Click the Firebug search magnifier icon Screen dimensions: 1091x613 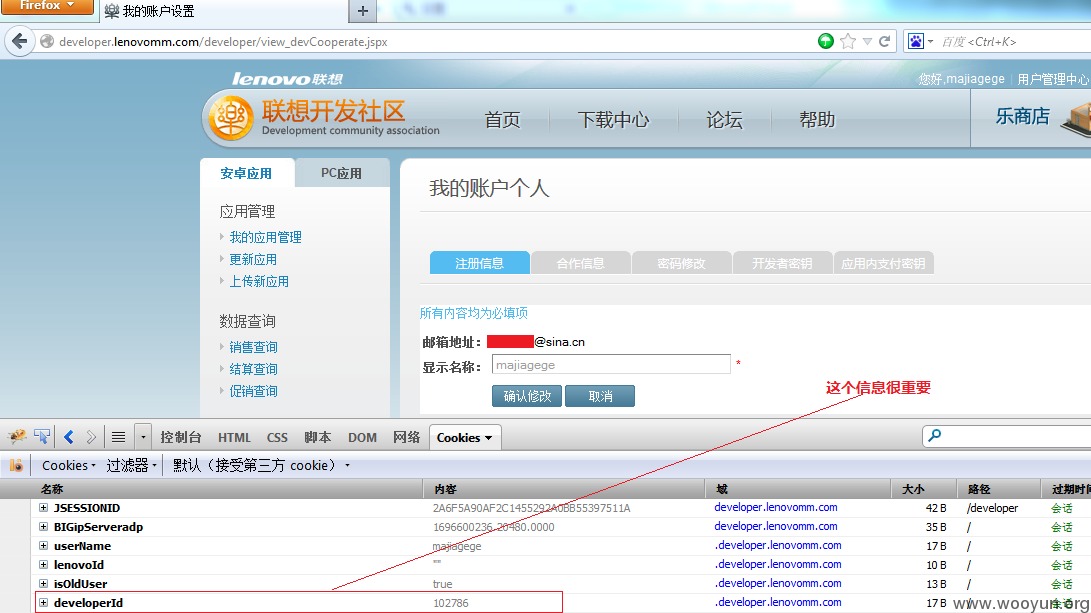pos(934,436)
